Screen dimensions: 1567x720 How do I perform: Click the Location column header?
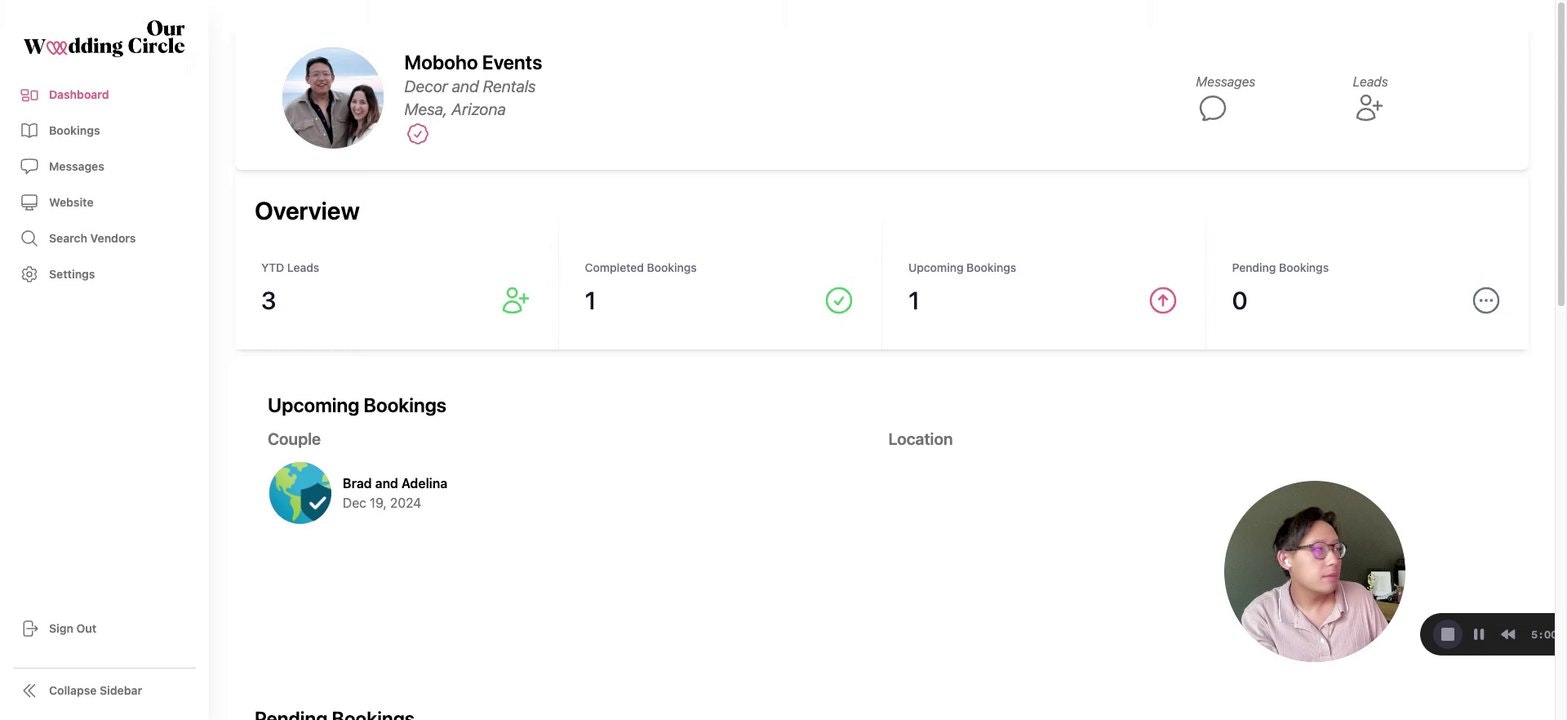pos(920,439)
